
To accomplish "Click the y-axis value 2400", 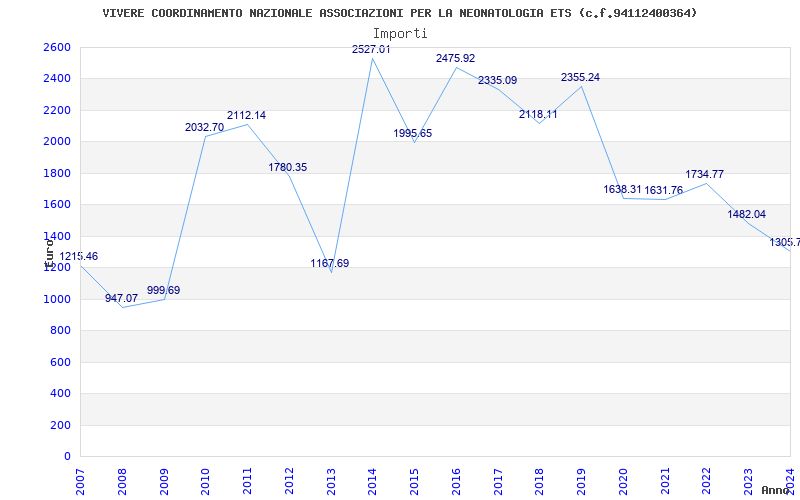I will coord(58,79).
